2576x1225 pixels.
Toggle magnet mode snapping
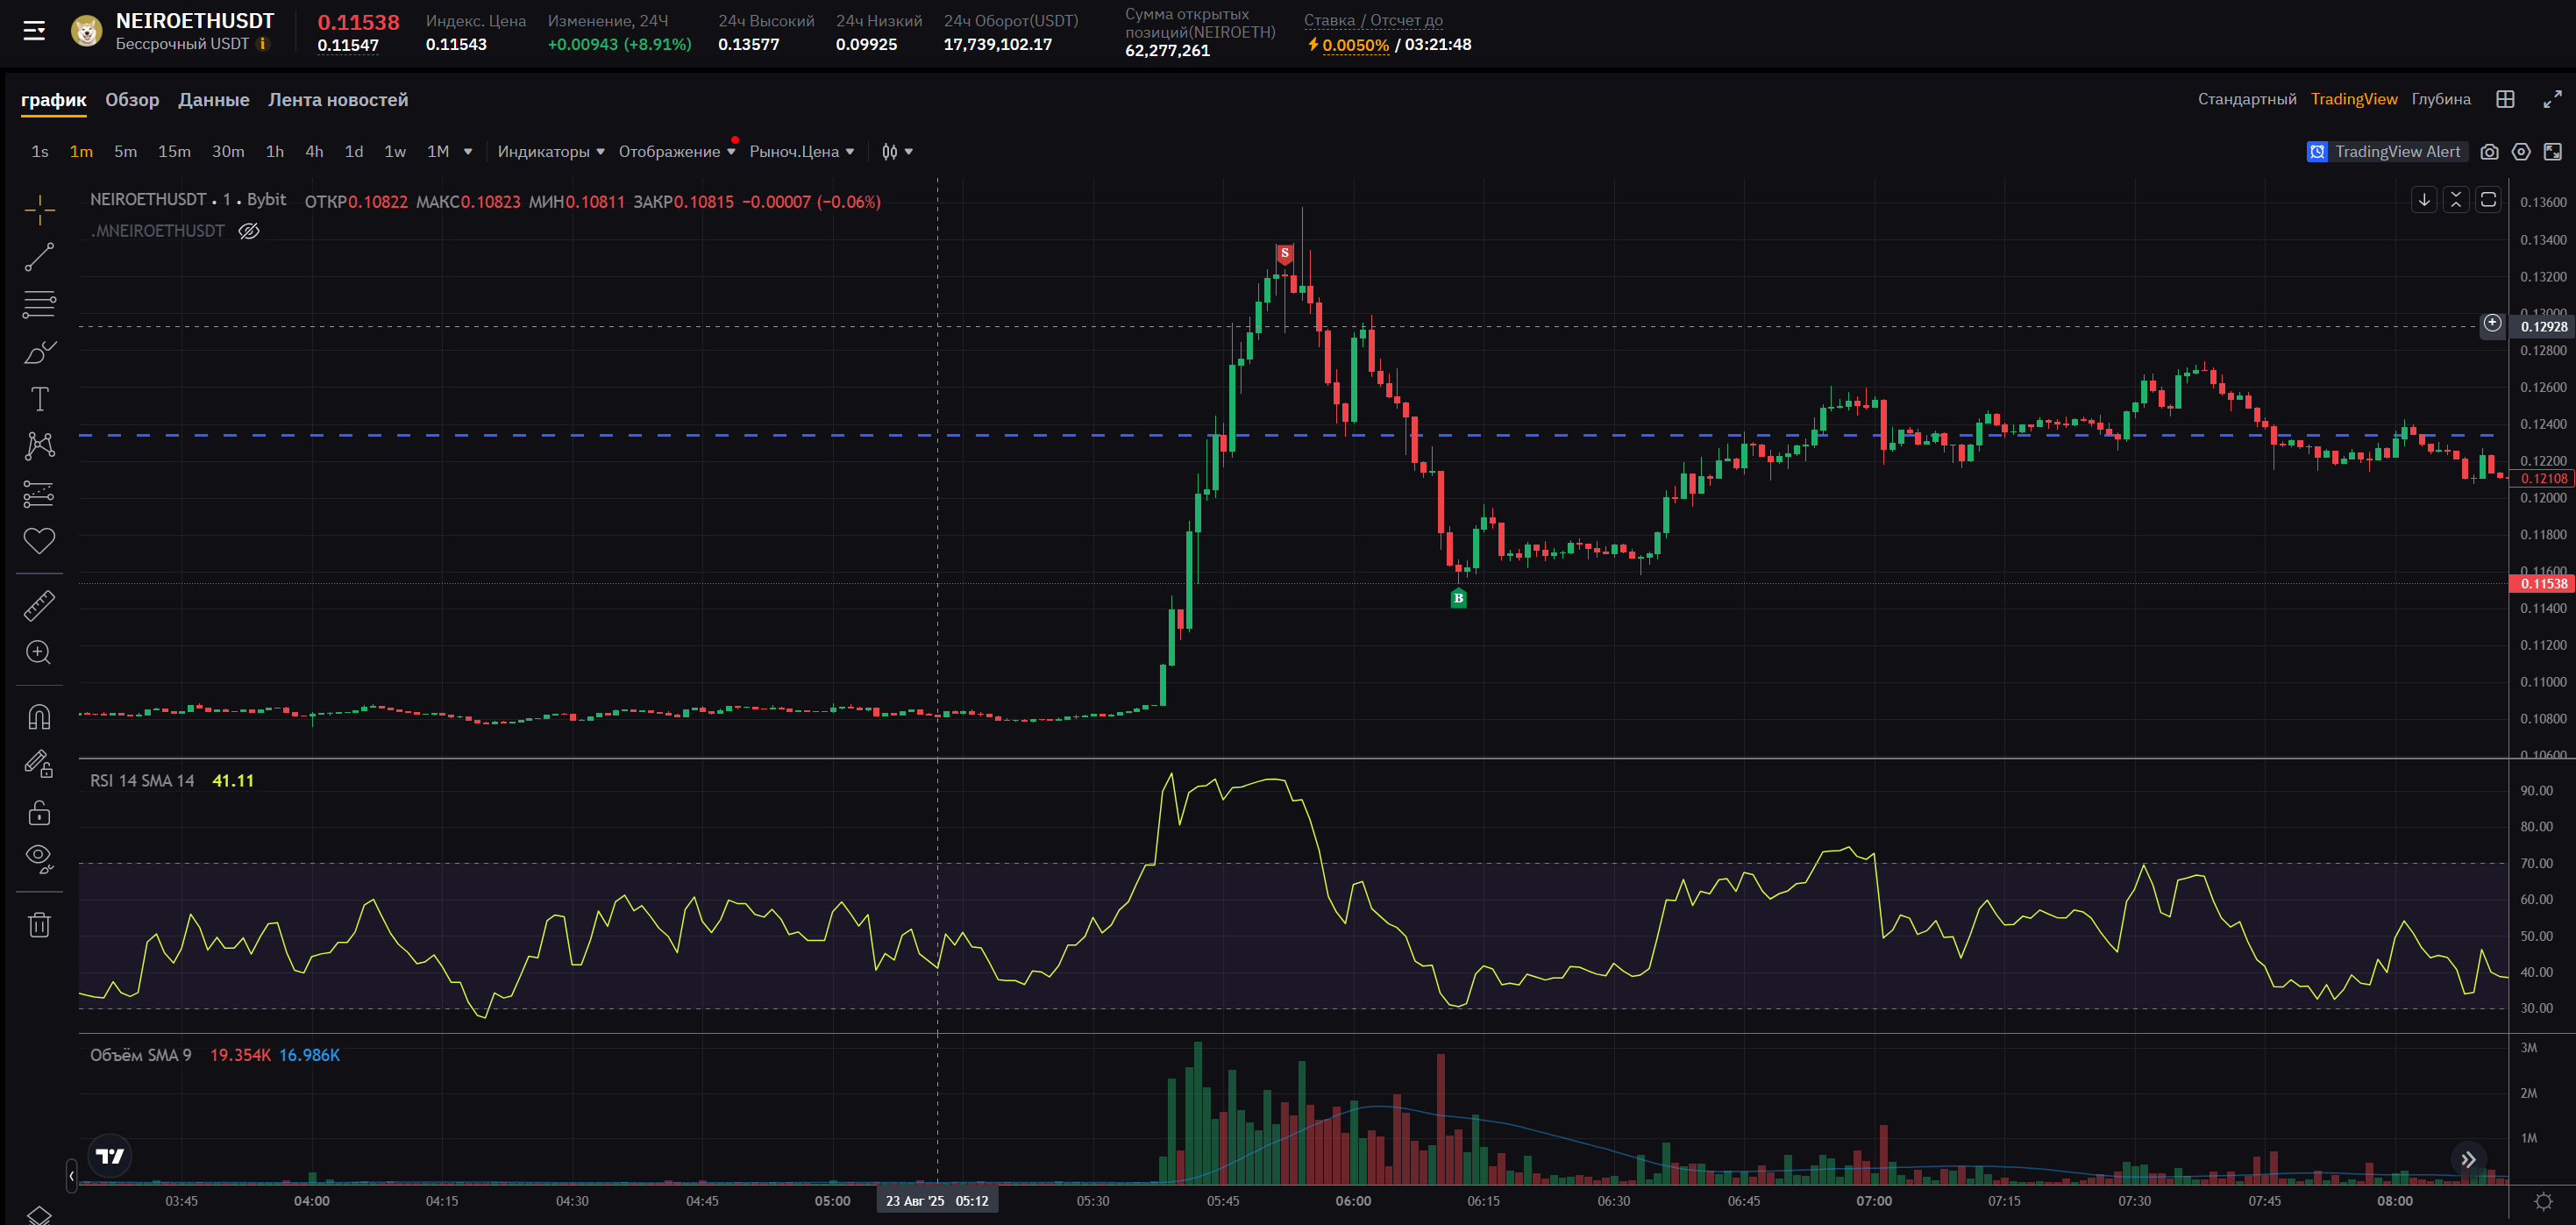point(39,717)
